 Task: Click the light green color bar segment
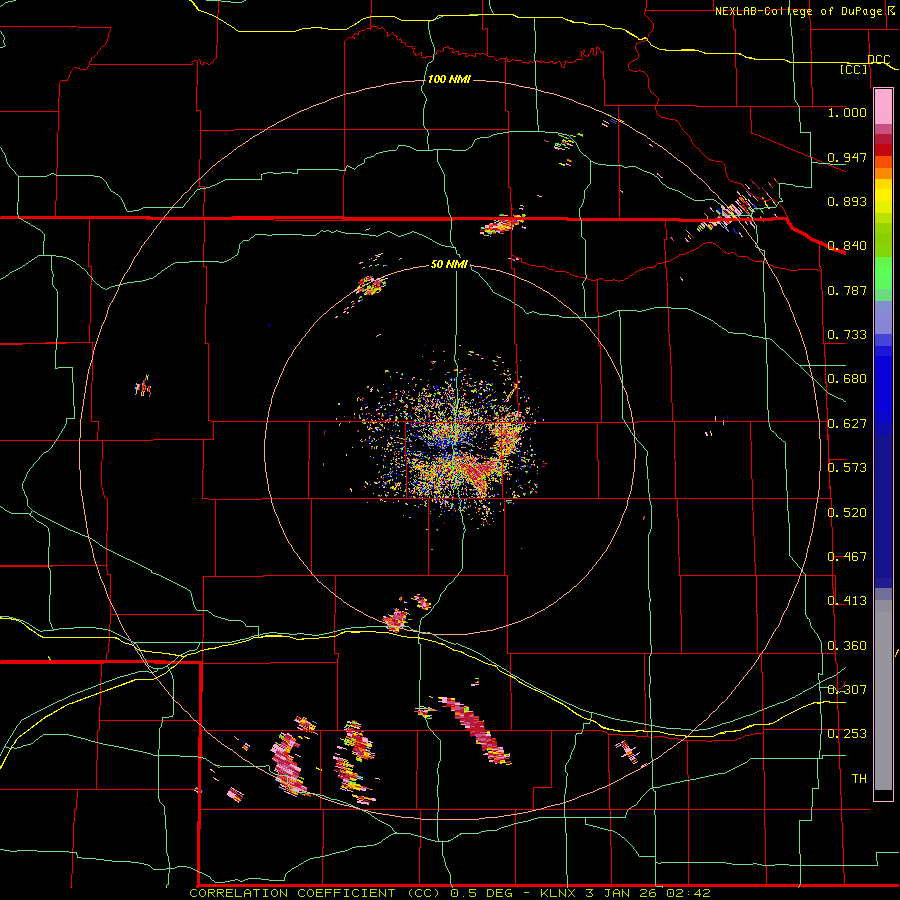point(883,273)
